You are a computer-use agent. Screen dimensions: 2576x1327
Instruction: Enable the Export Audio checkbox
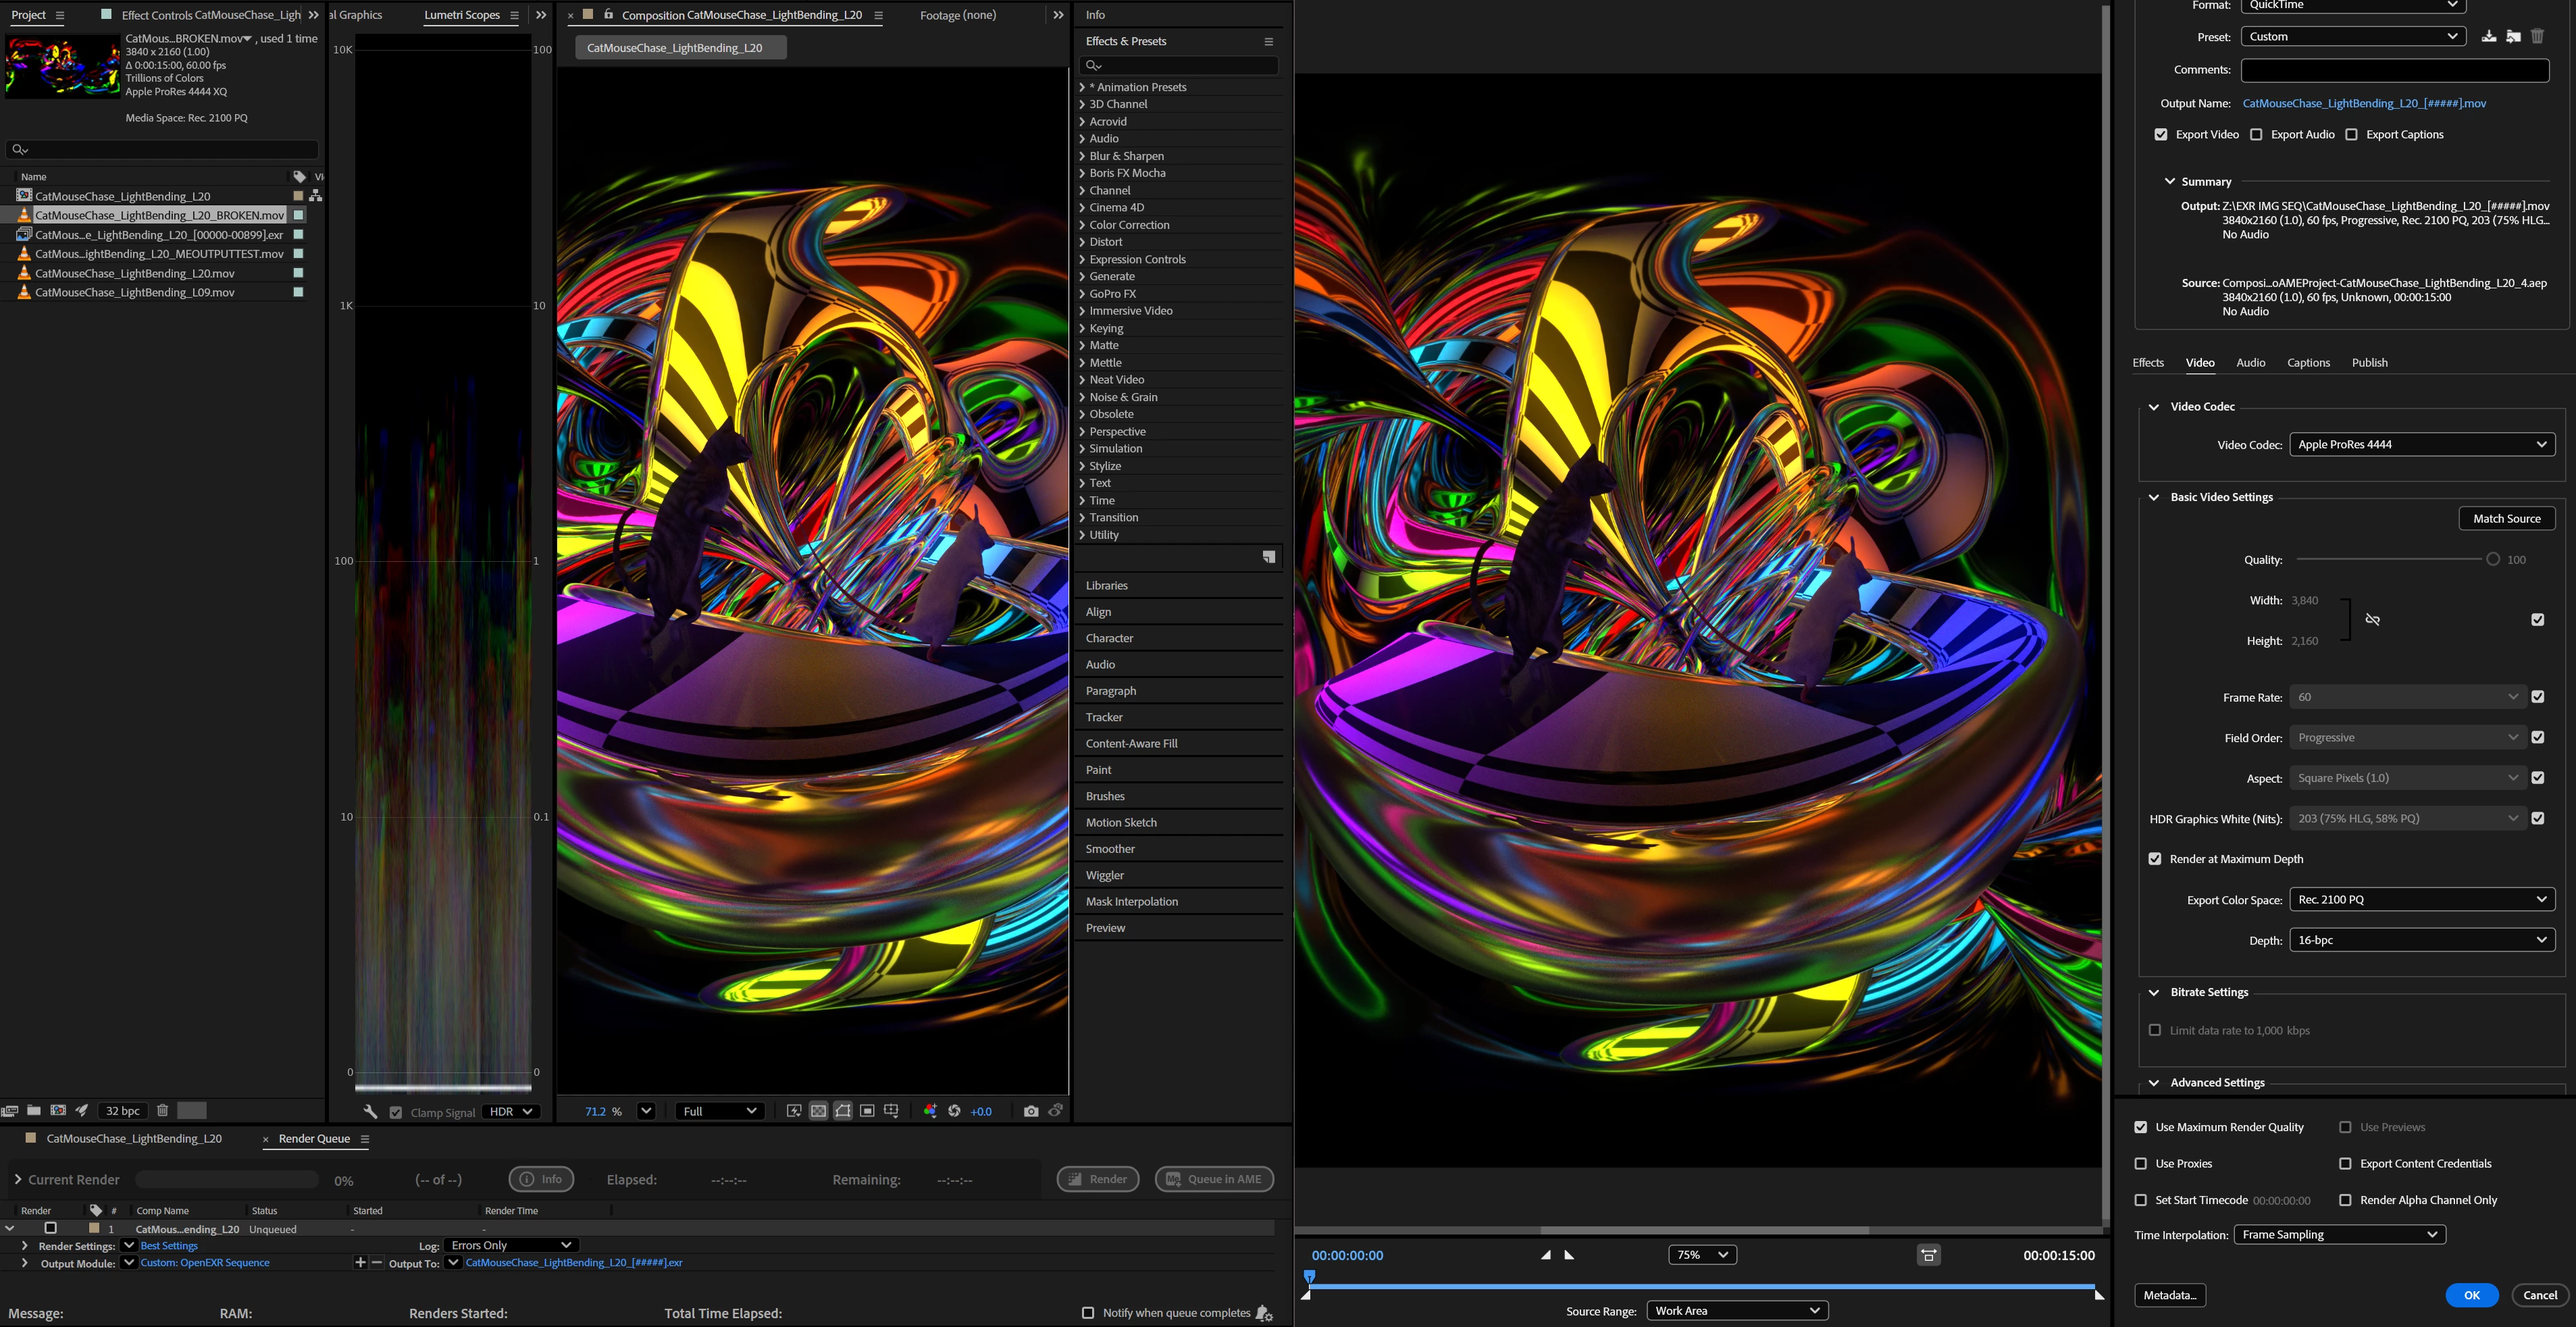(x=2256, y=134)
